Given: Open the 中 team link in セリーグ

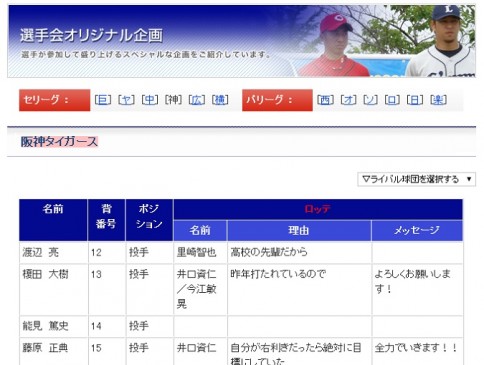Looking at the screenshot, I should click(x=150, y=100).
